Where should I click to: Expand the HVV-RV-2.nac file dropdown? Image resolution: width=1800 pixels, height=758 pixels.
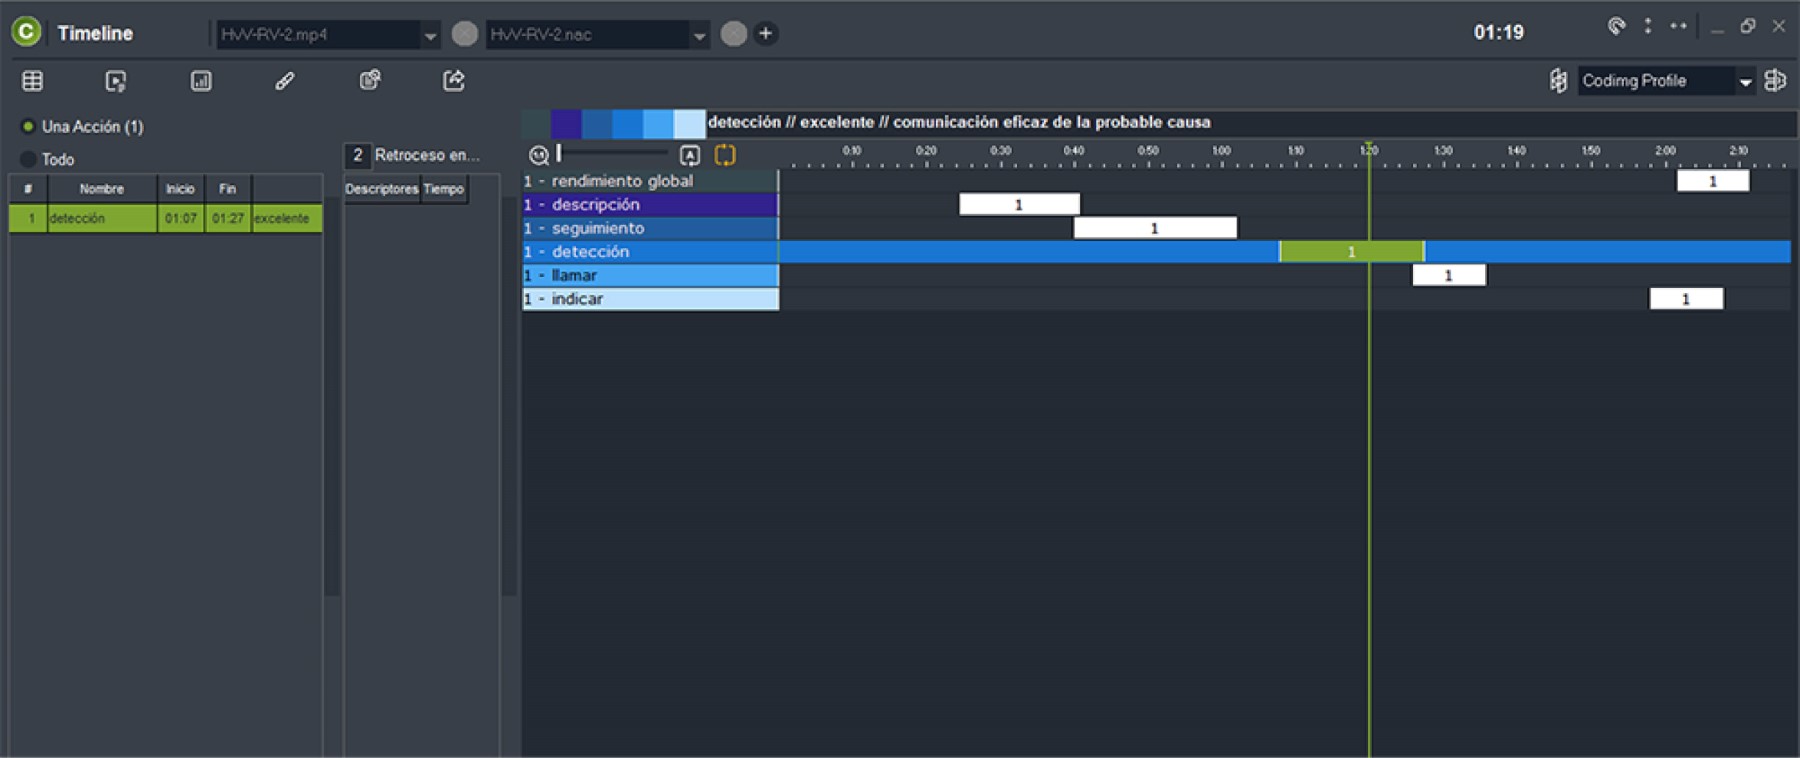tap(699, 35)
